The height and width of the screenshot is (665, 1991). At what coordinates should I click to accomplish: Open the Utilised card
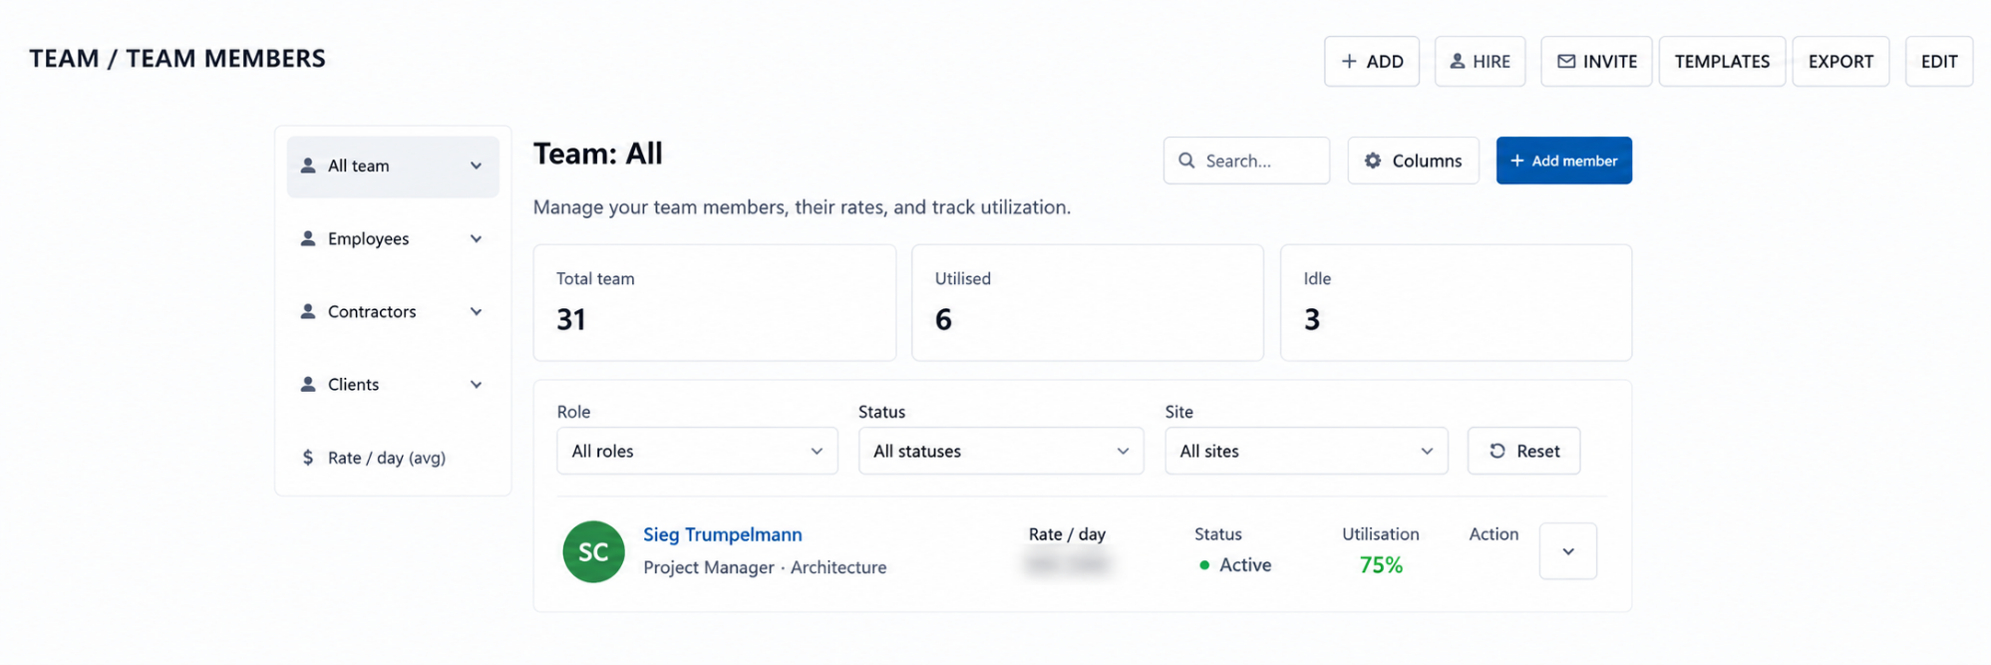coord(1087,303)
